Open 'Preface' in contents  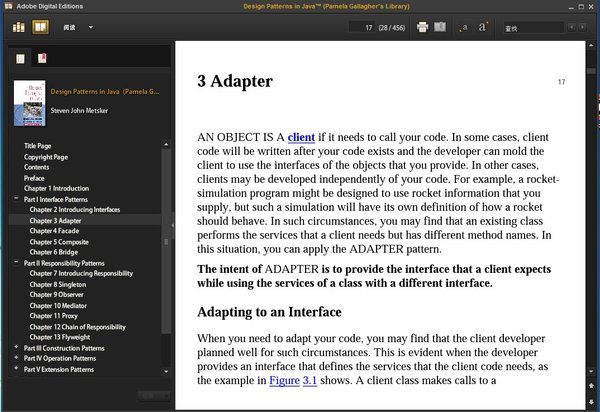(34, 178)
